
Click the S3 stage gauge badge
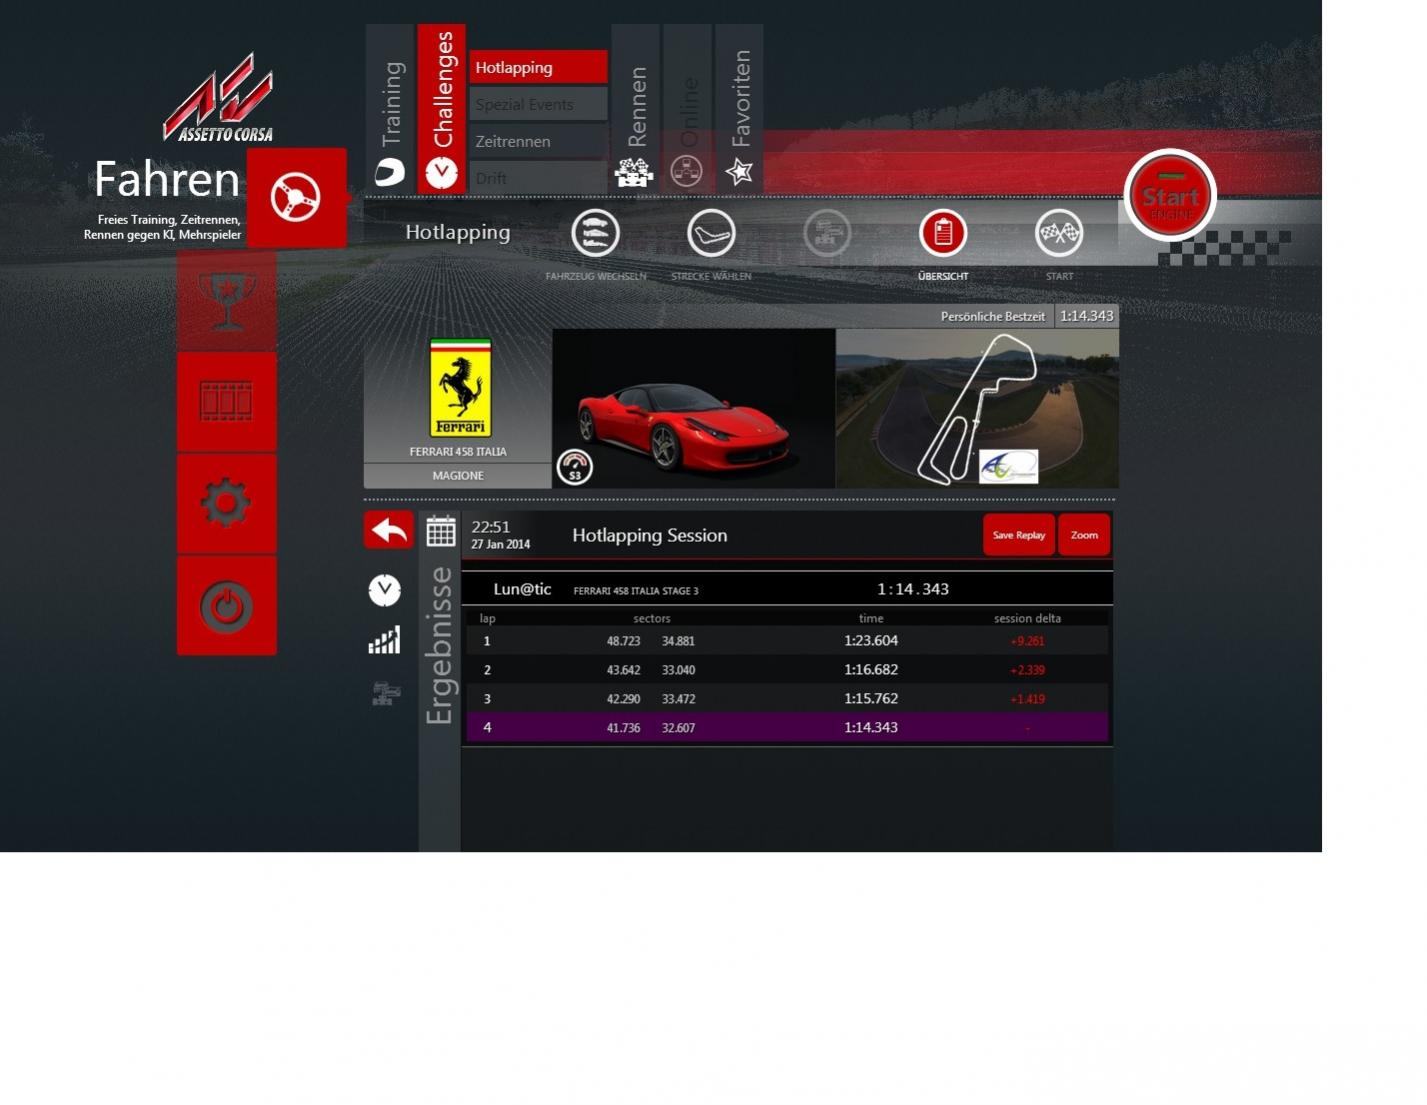(x=574, y=467)
